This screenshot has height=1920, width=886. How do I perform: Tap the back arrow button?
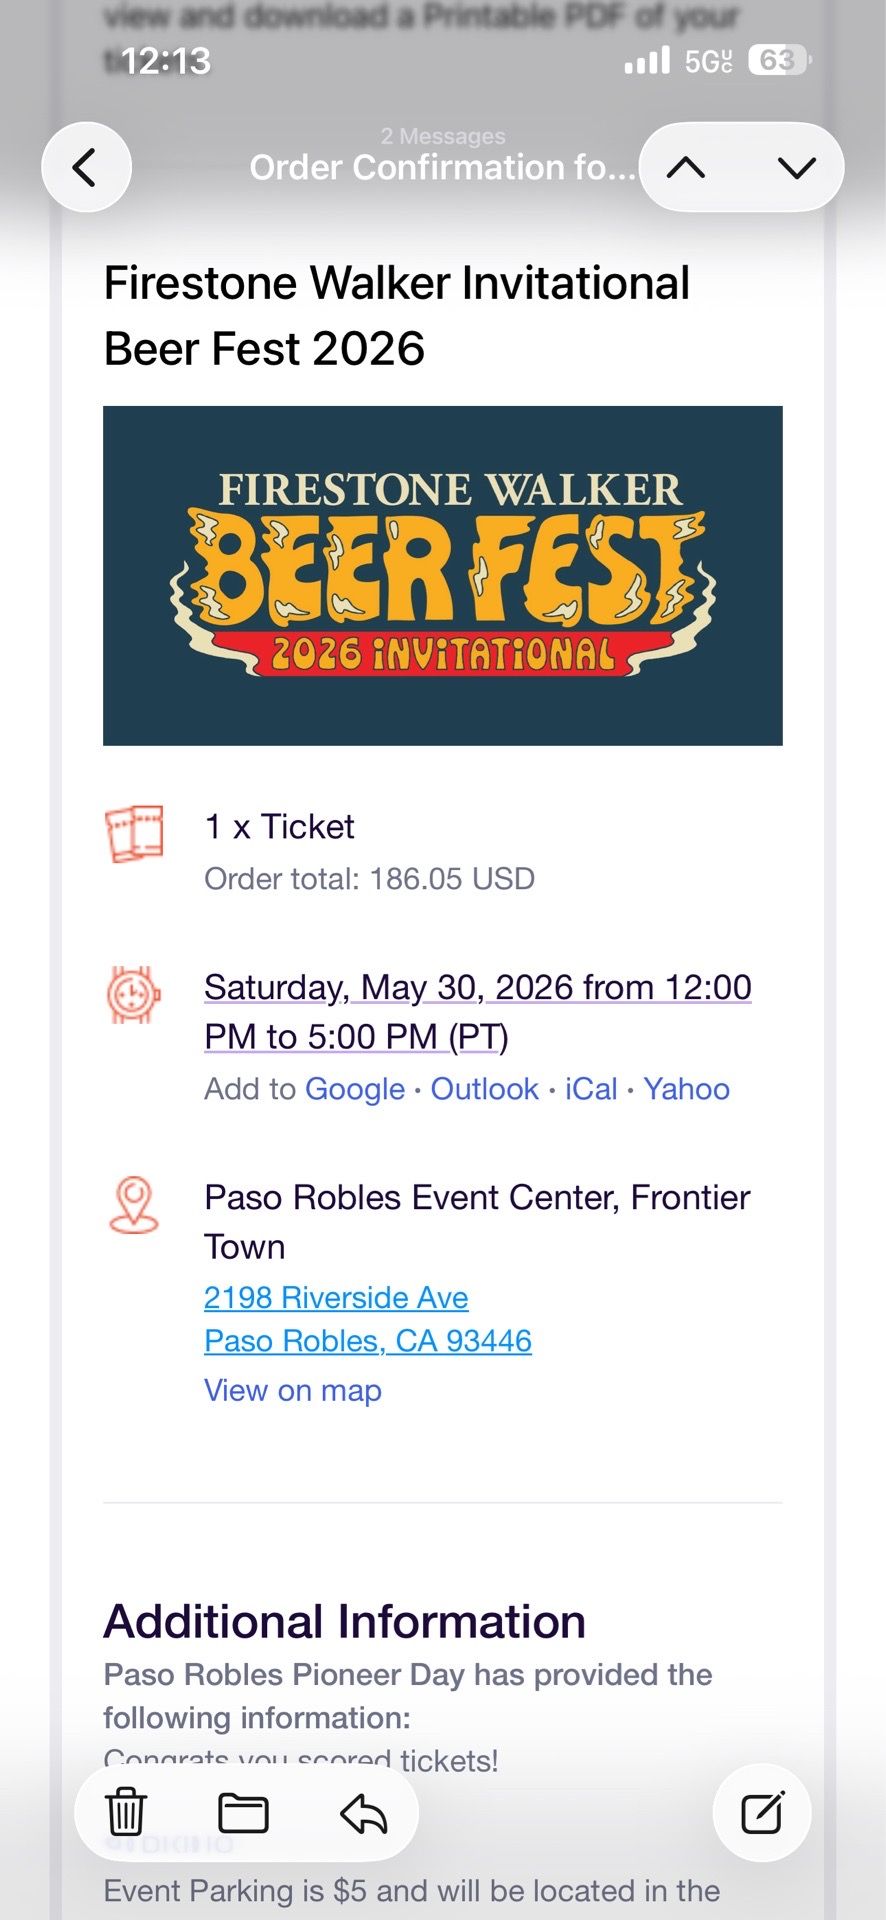pos(86,167)
